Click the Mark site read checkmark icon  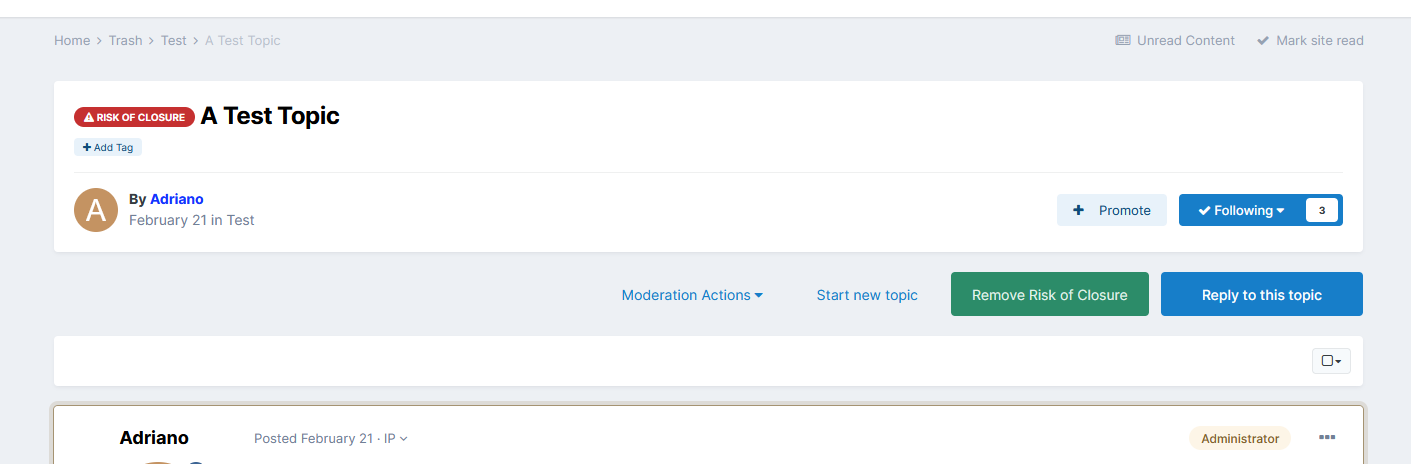[x=1263, y=41]
